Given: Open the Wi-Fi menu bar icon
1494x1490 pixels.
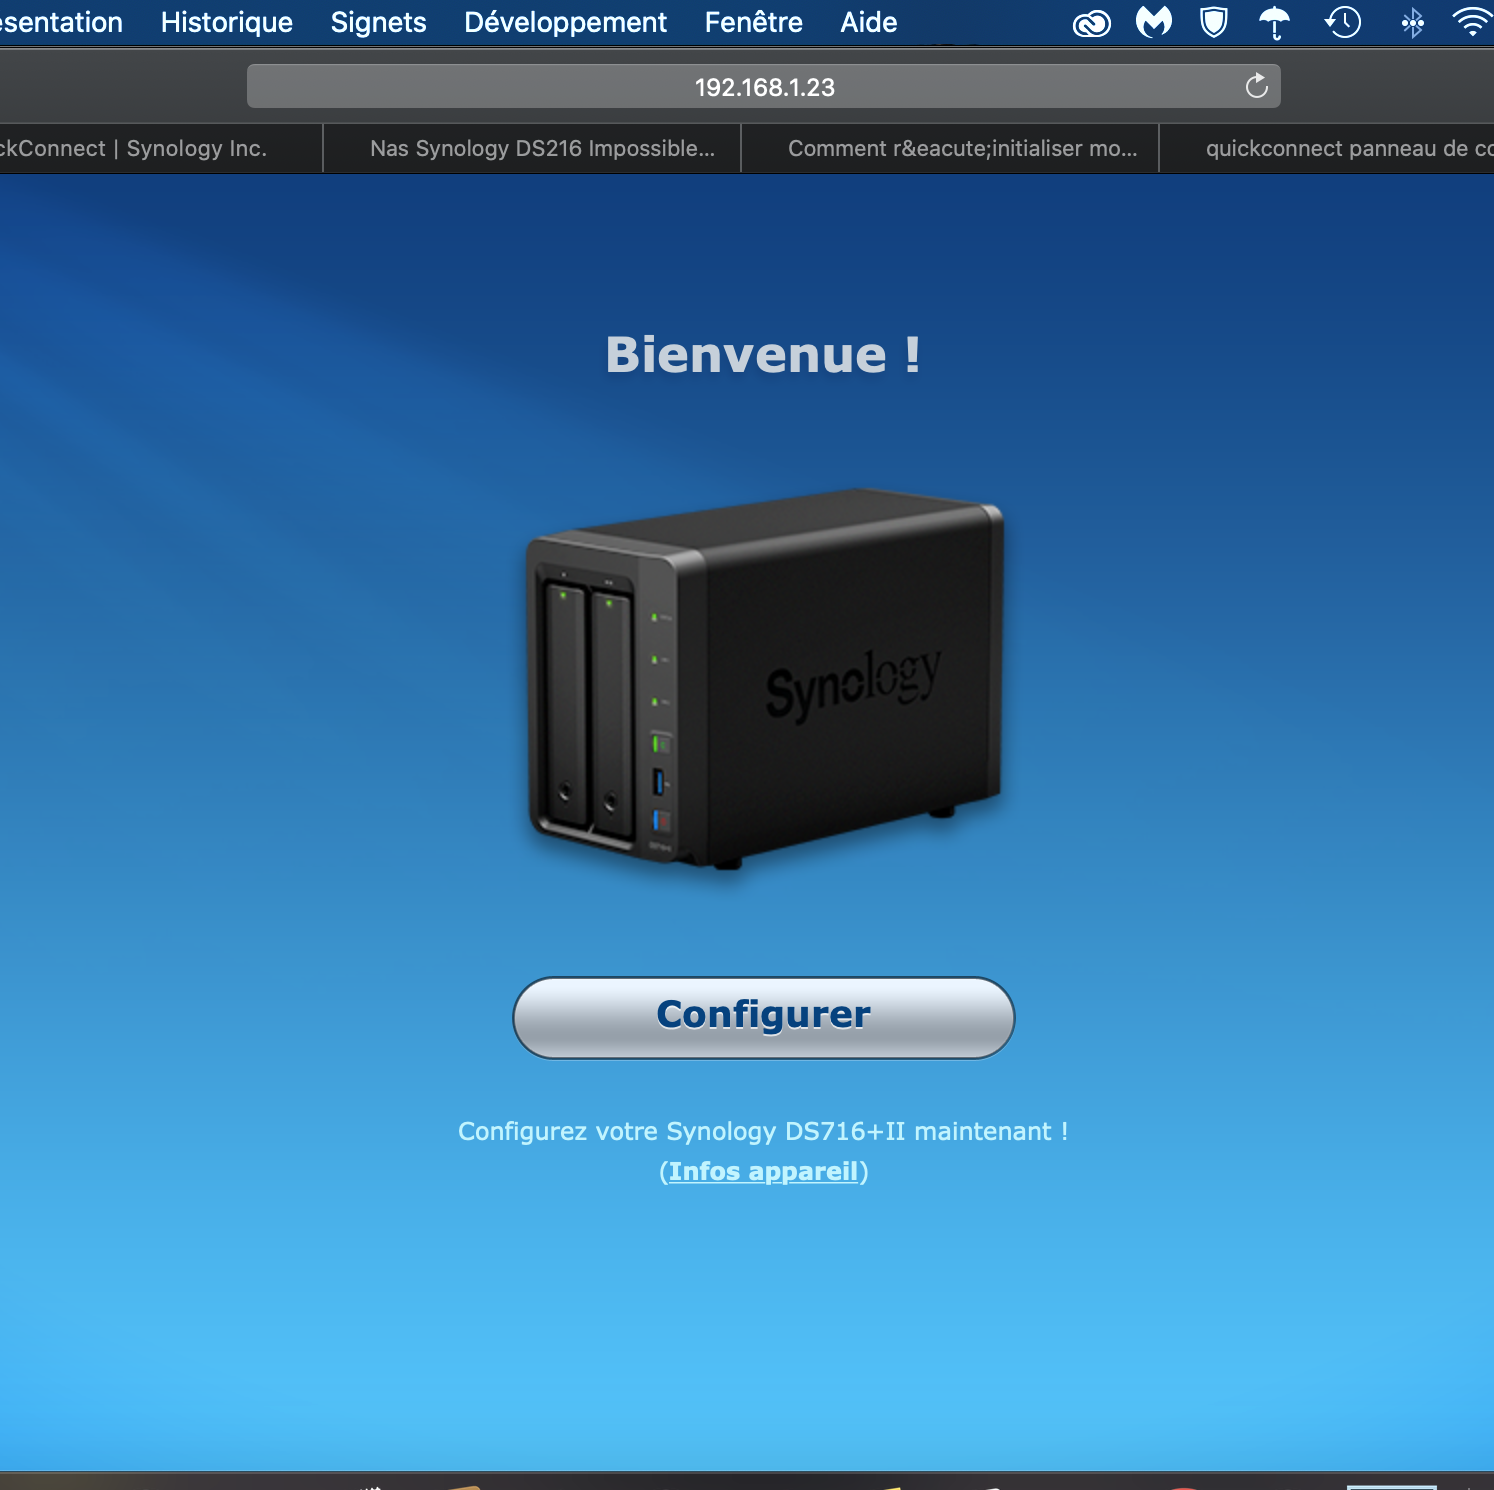Looking at the screenshot, I should click(x=1472, y=22).
